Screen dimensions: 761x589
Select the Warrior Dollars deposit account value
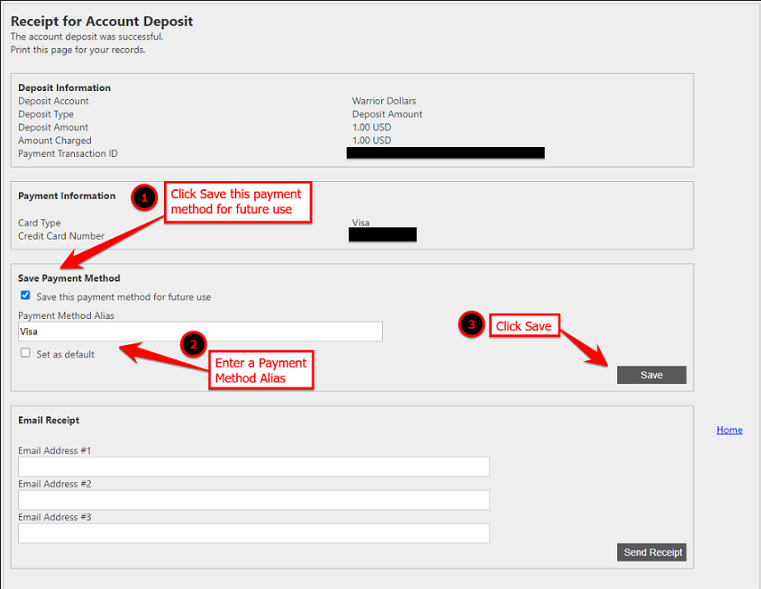(x=384, y=101)
